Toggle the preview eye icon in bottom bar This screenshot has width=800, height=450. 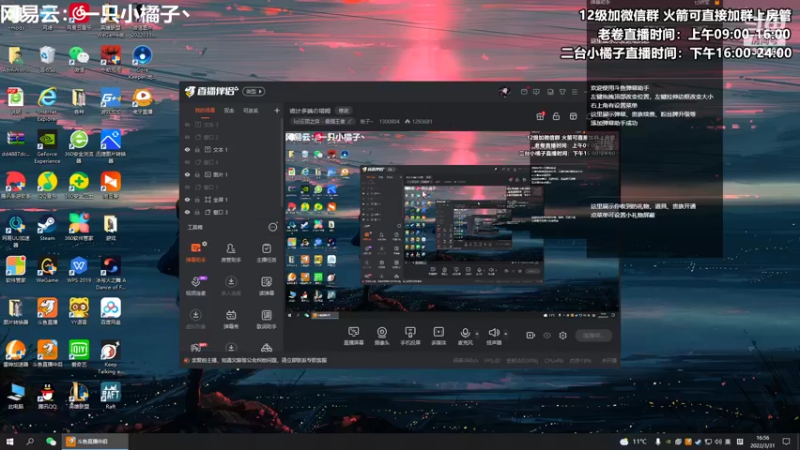547,335
